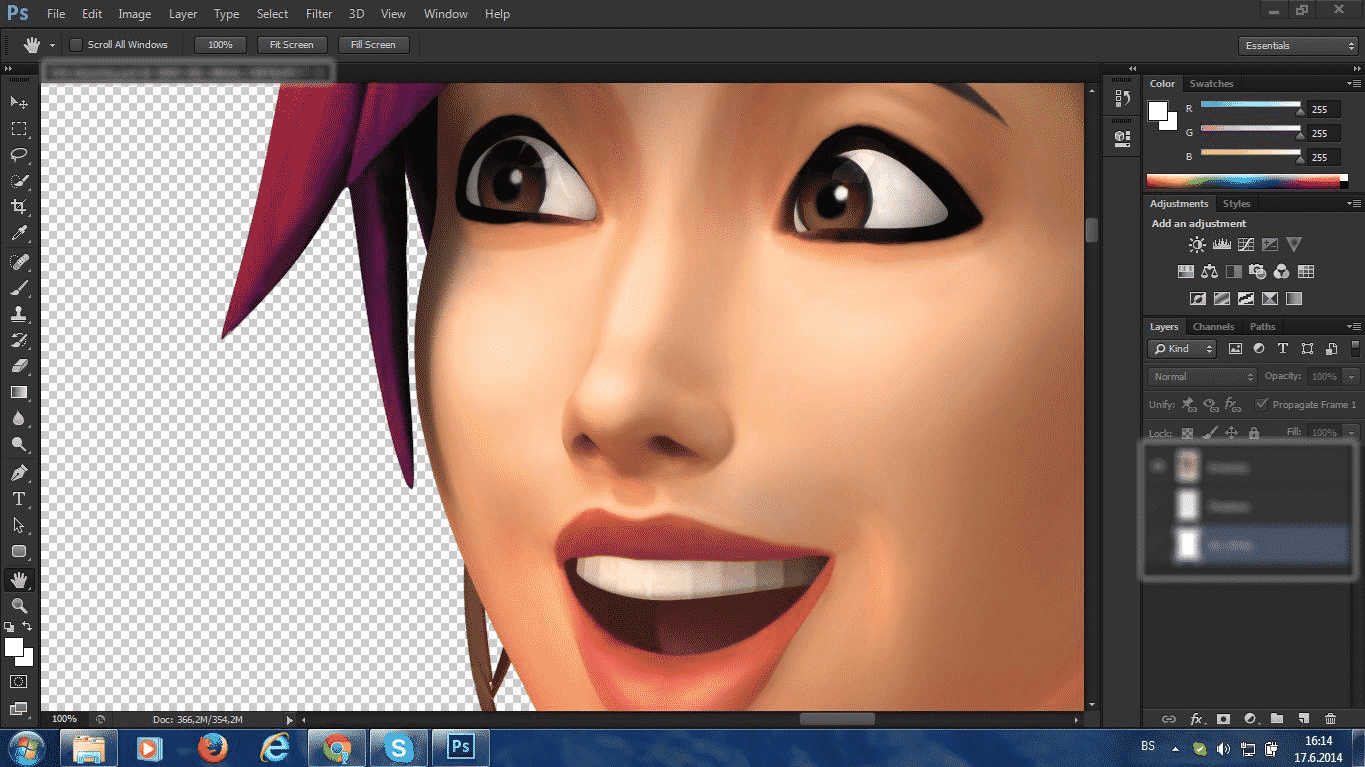Select the Lasso tool
This screenshot has width=1365, height=767.
19,155
